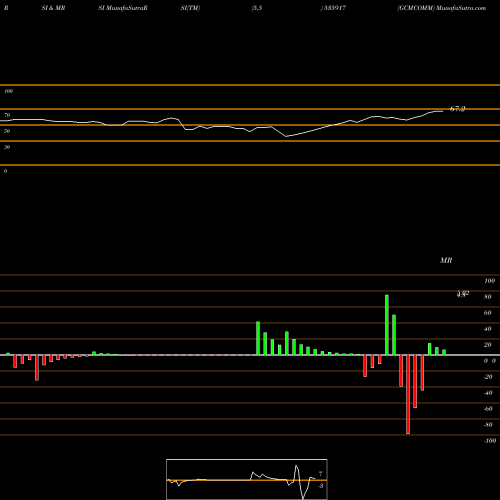Click the MR axis label -60

pyautogui.click(x=488, y=409)
